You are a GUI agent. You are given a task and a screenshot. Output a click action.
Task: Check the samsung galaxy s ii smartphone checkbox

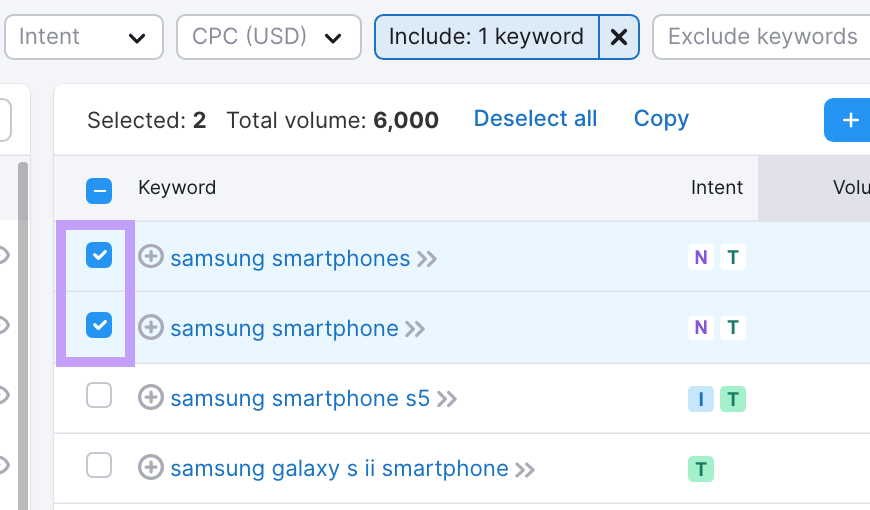[x=99, y=466]
